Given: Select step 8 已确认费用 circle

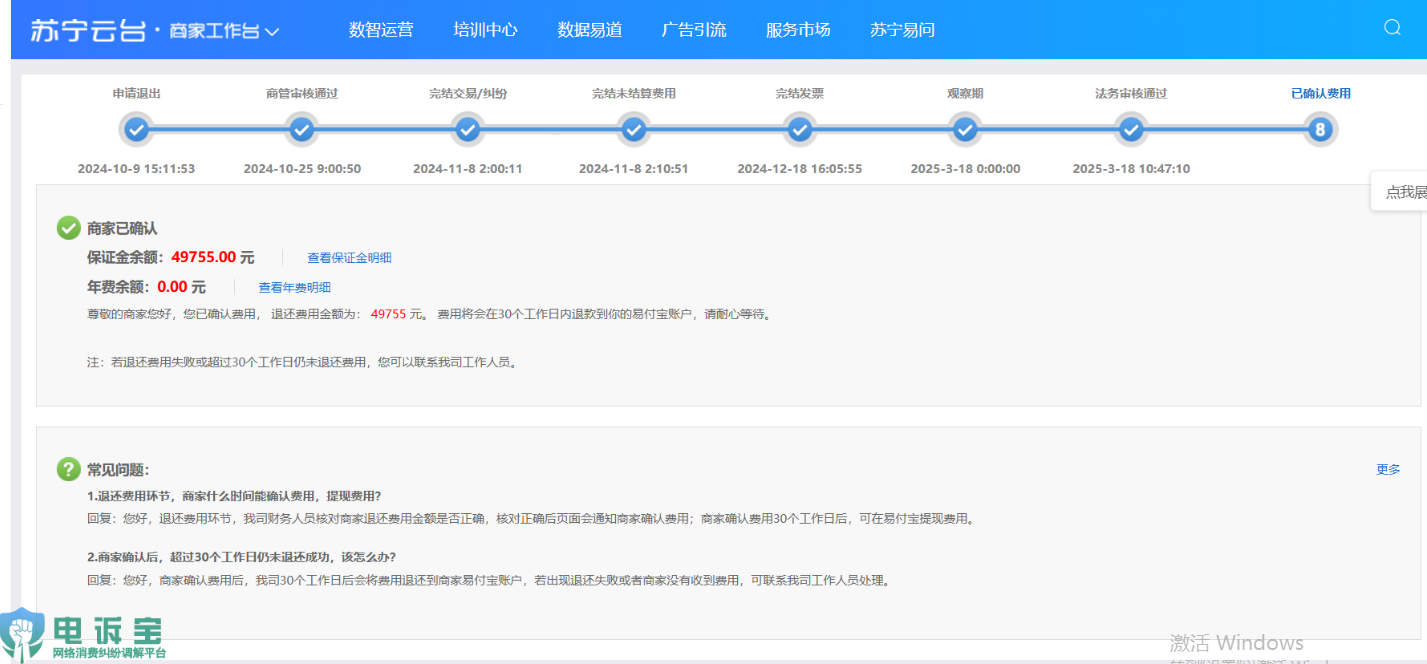Looking at the screenshot, I should [x=1320, y=129].
